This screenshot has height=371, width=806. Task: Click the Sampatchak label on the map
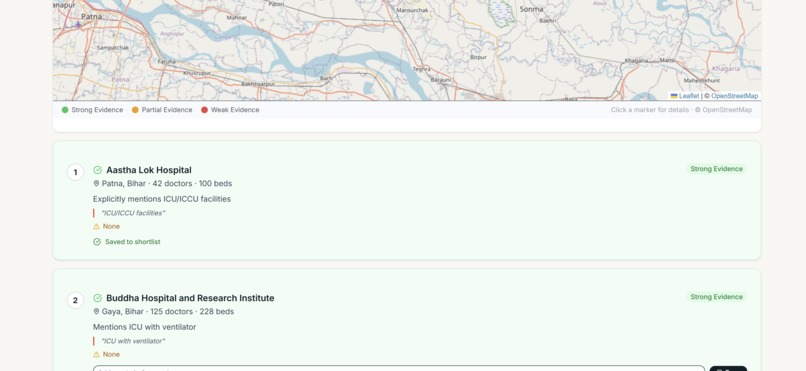113,48
